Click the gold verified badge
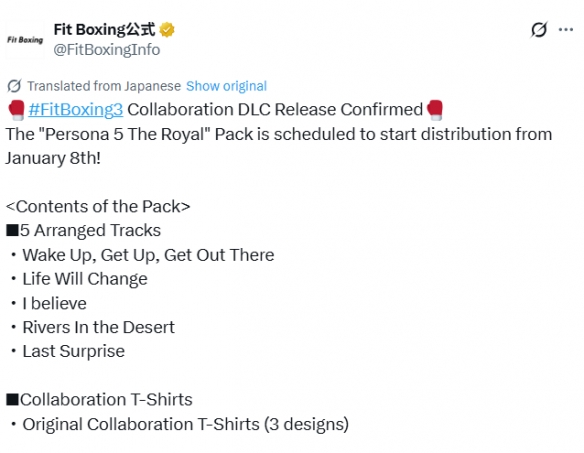The height and width of the screenshot is (453, 584). pos(167,30)
